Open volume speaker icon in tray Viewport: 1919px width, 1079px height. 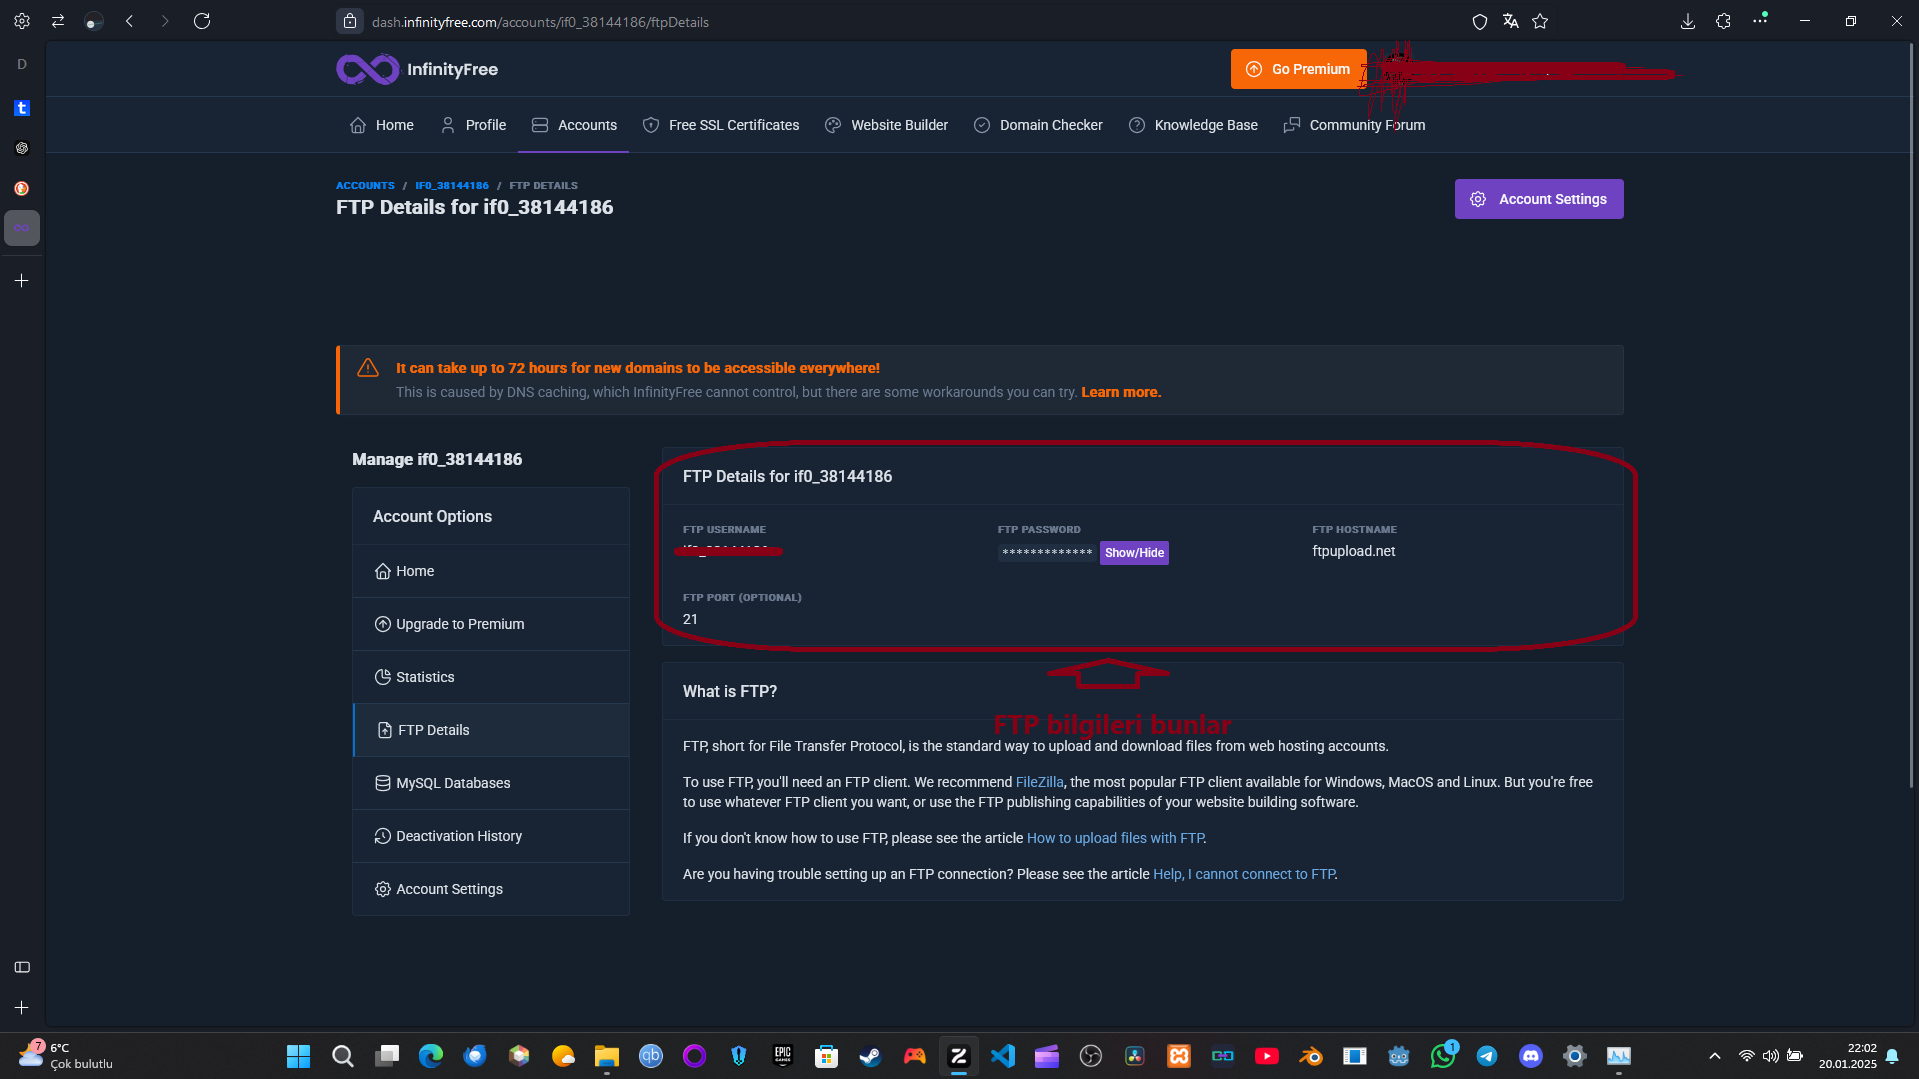1771,1056
